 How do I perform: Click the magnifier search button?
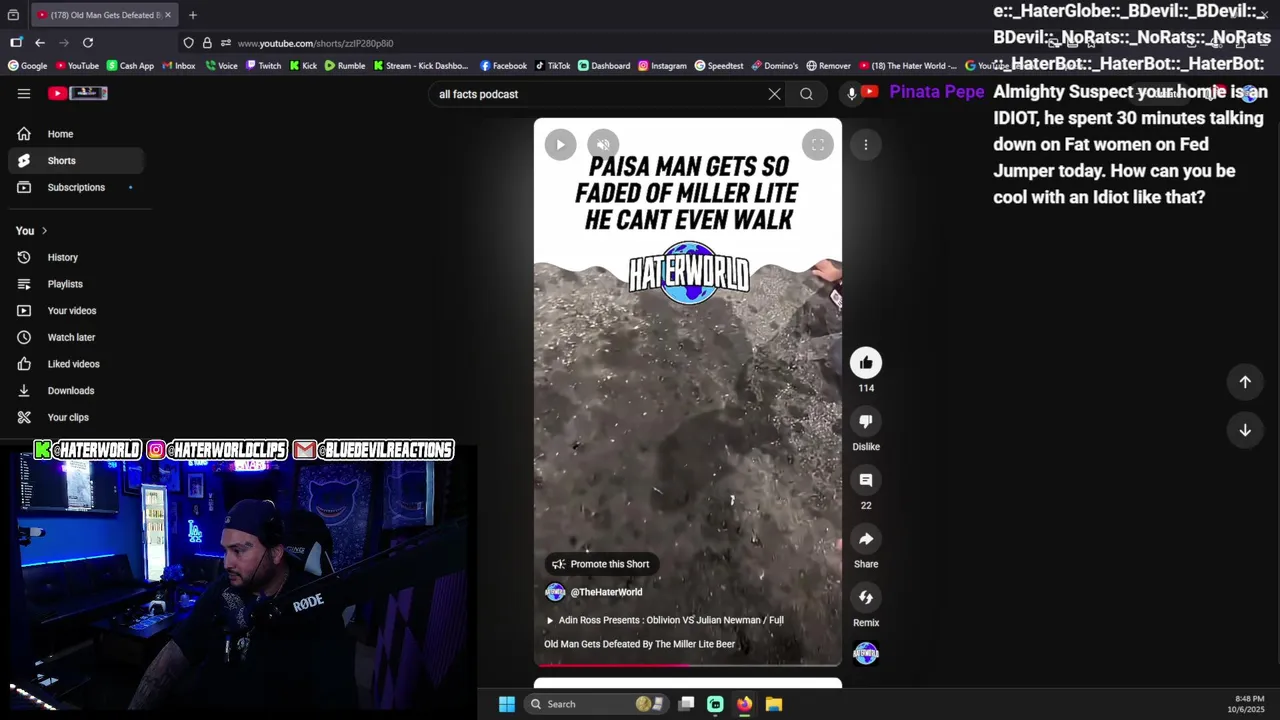coord(806,94)
